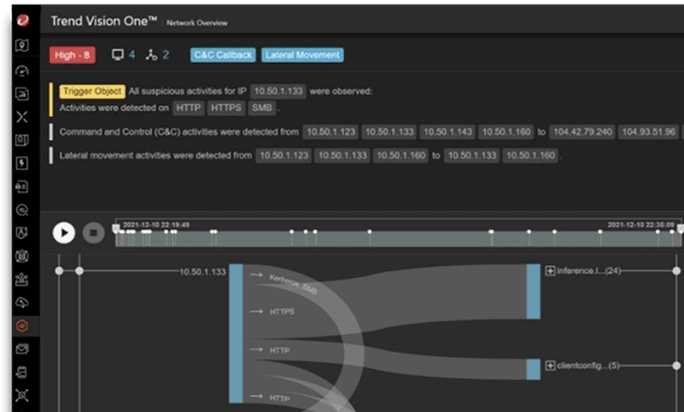
Task: Select the 10.50.1.133 source node label in graph
Action: (203, 272)
